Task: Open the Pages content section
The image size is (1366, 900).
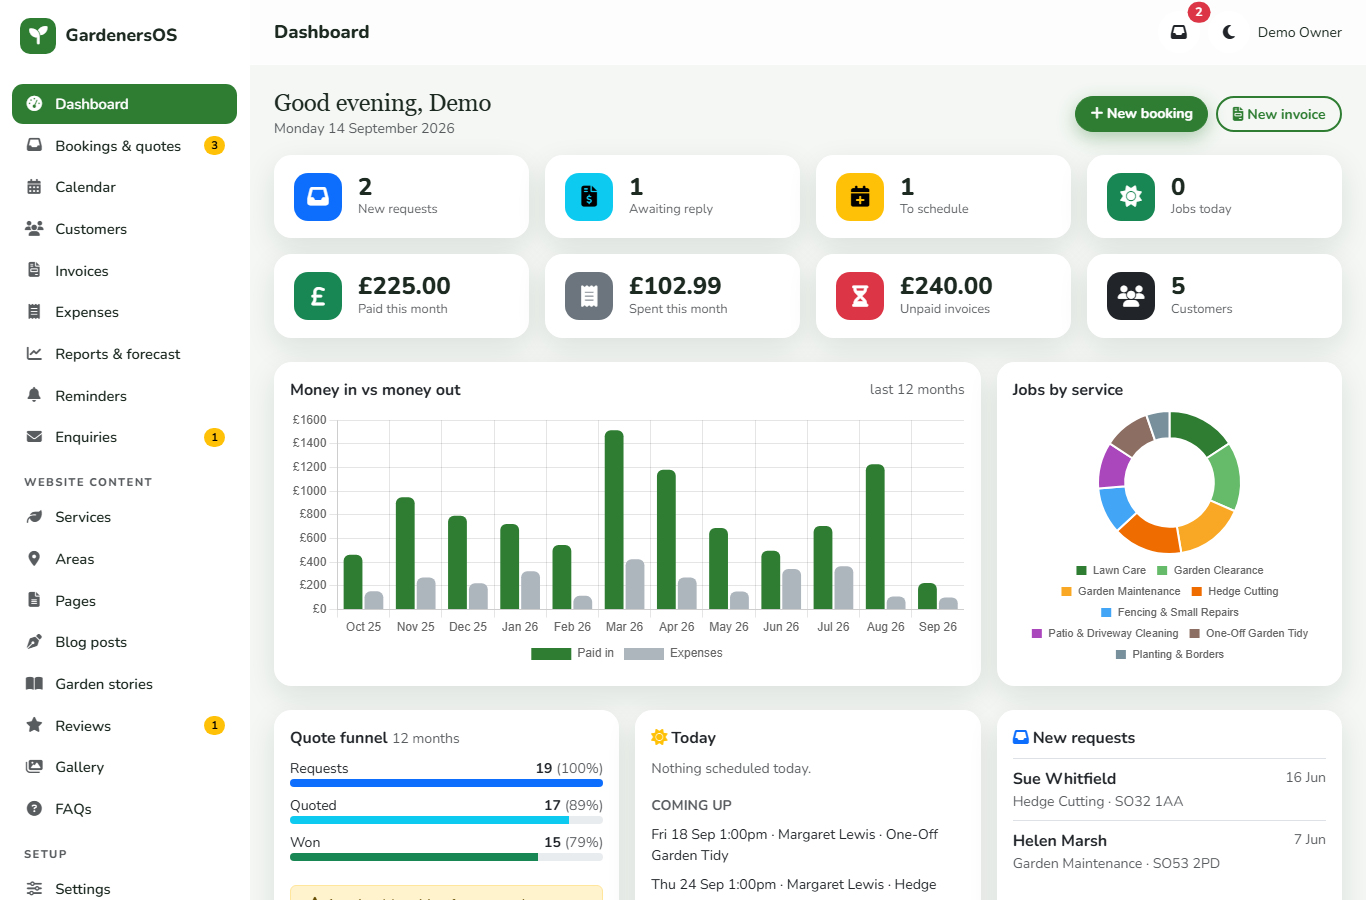Action: [124, 601]
